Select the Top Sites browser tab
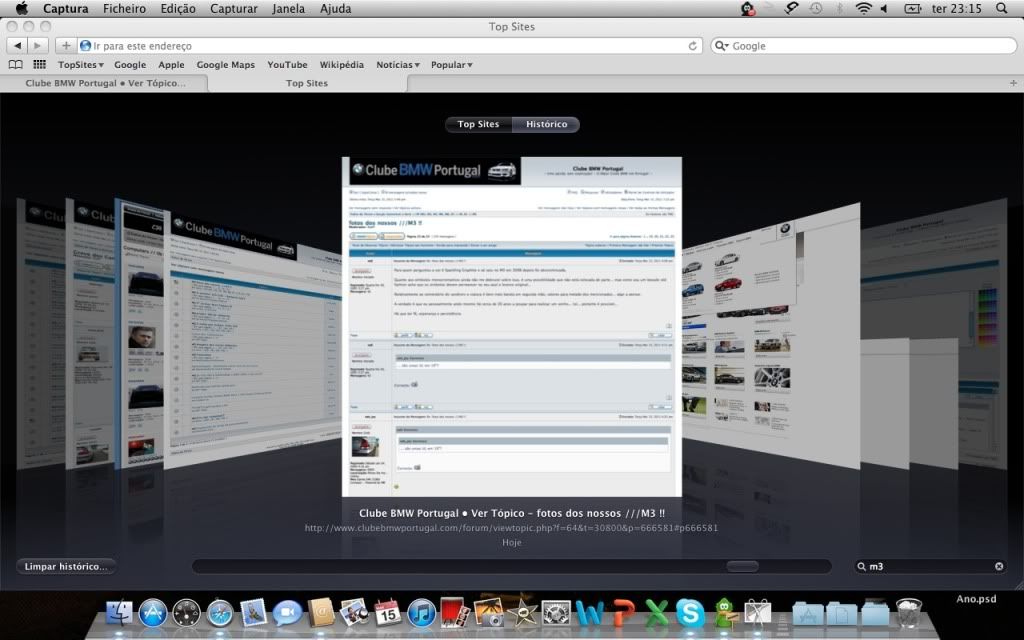Screen dimensions: 1024x640 (x=307, y=83)
